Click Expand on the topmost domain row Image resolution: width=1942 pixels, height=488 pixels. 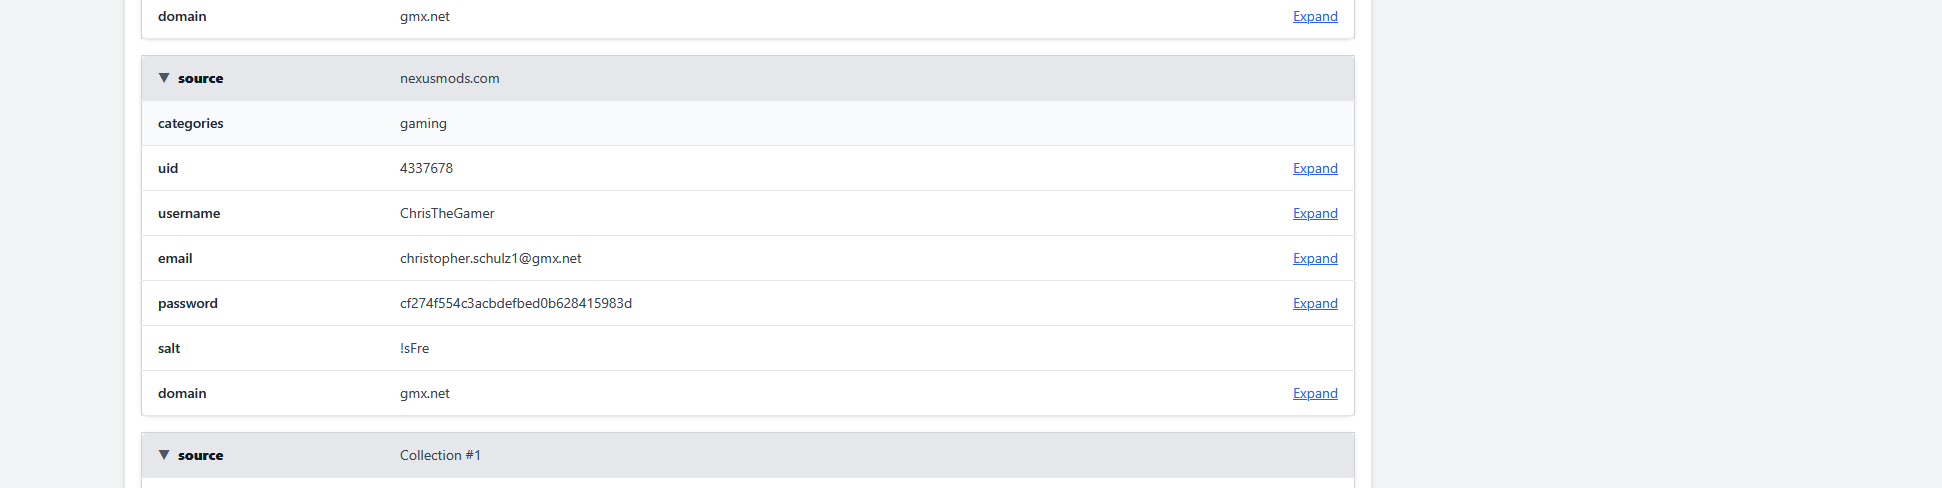tap(1314, 16)
